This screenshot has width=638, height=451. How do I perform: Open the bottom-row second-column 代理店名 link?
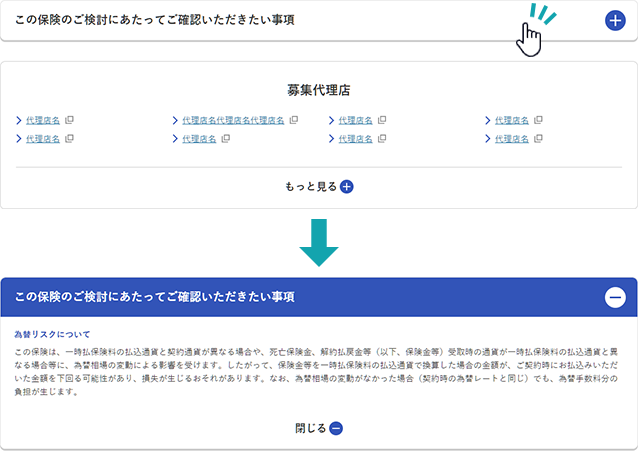199,139
